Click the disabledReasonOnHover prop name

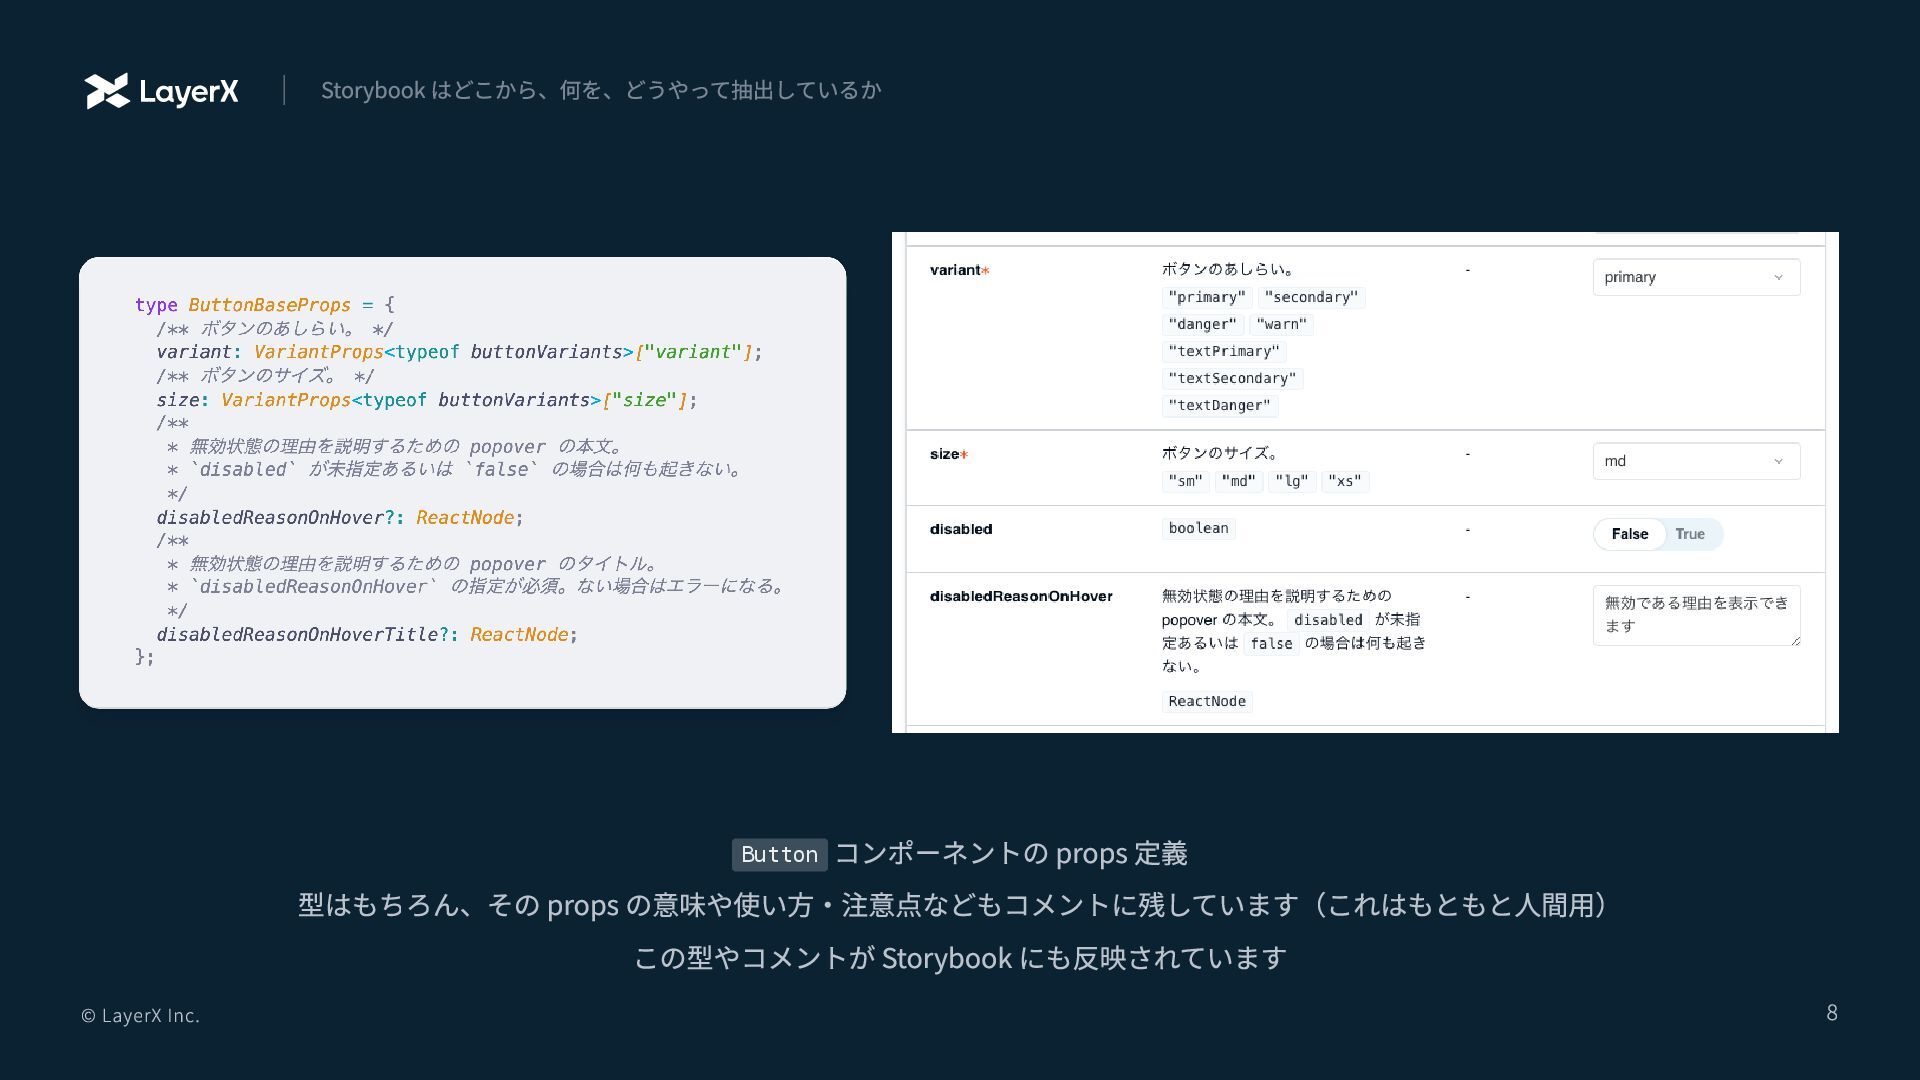(1021, 596)
